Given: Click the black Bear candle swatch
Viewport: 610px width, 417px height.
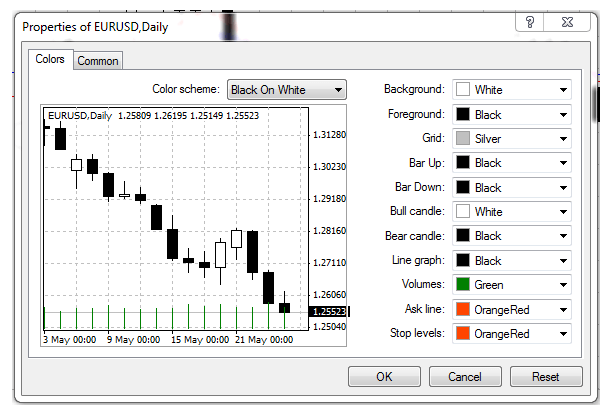Looking at the screenshot, I should pyautogui.click(x=463, y=235).
